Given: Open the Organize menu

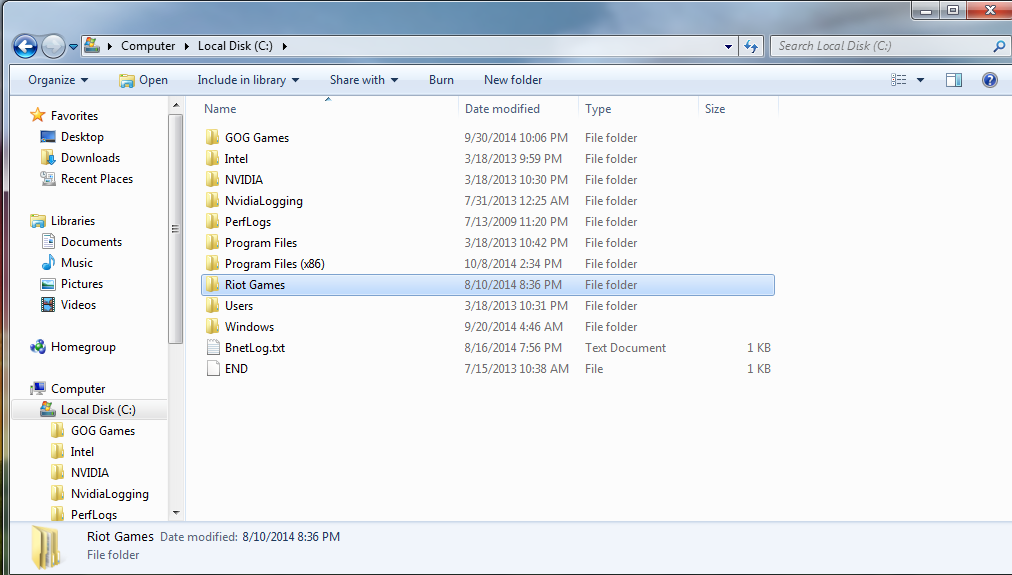Looking at the screenshot, I should [x=58, y=80].
